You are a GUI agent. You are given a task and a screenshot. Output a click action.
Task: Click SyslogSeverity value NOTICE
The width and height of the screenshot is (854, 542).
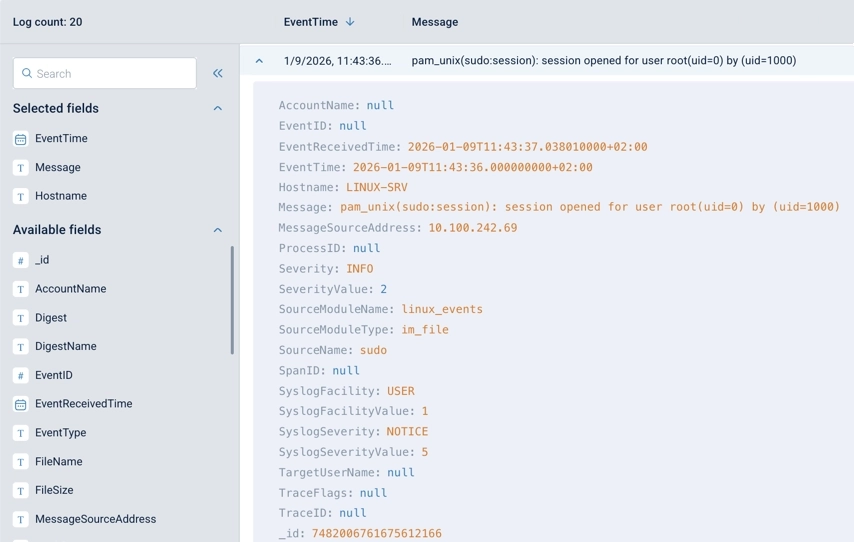407,431
